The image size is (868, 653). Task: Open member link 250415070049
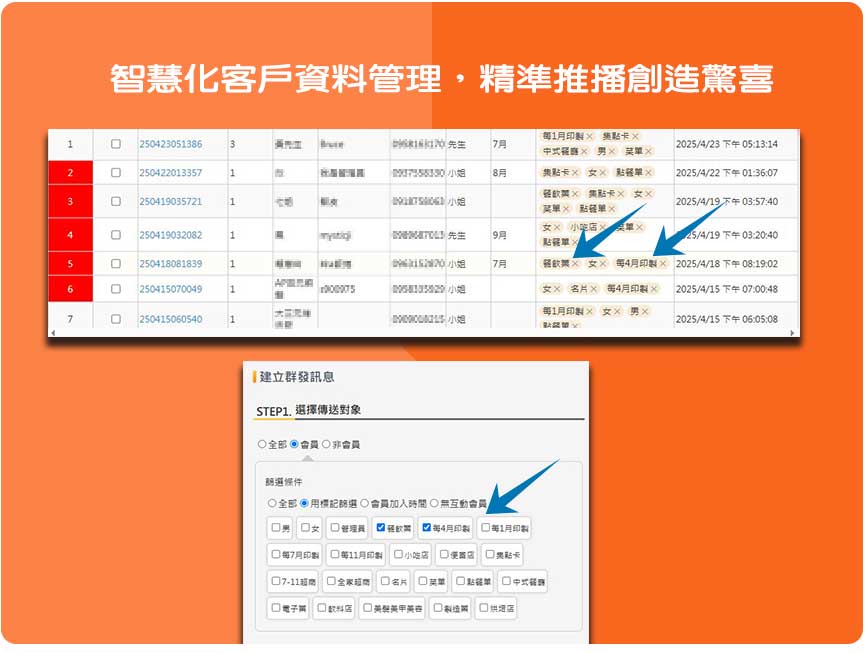pos(170,289)
